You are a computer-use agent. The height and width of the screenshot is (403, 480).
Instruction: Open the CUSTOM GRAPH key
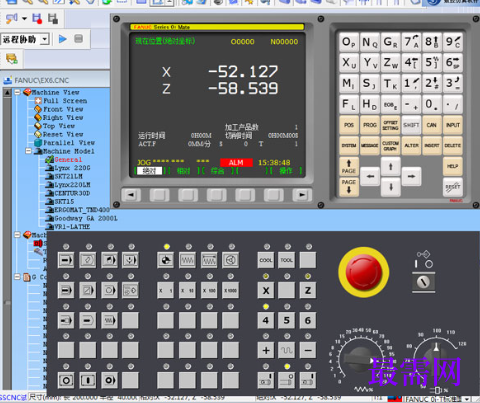tap(390, 145)
